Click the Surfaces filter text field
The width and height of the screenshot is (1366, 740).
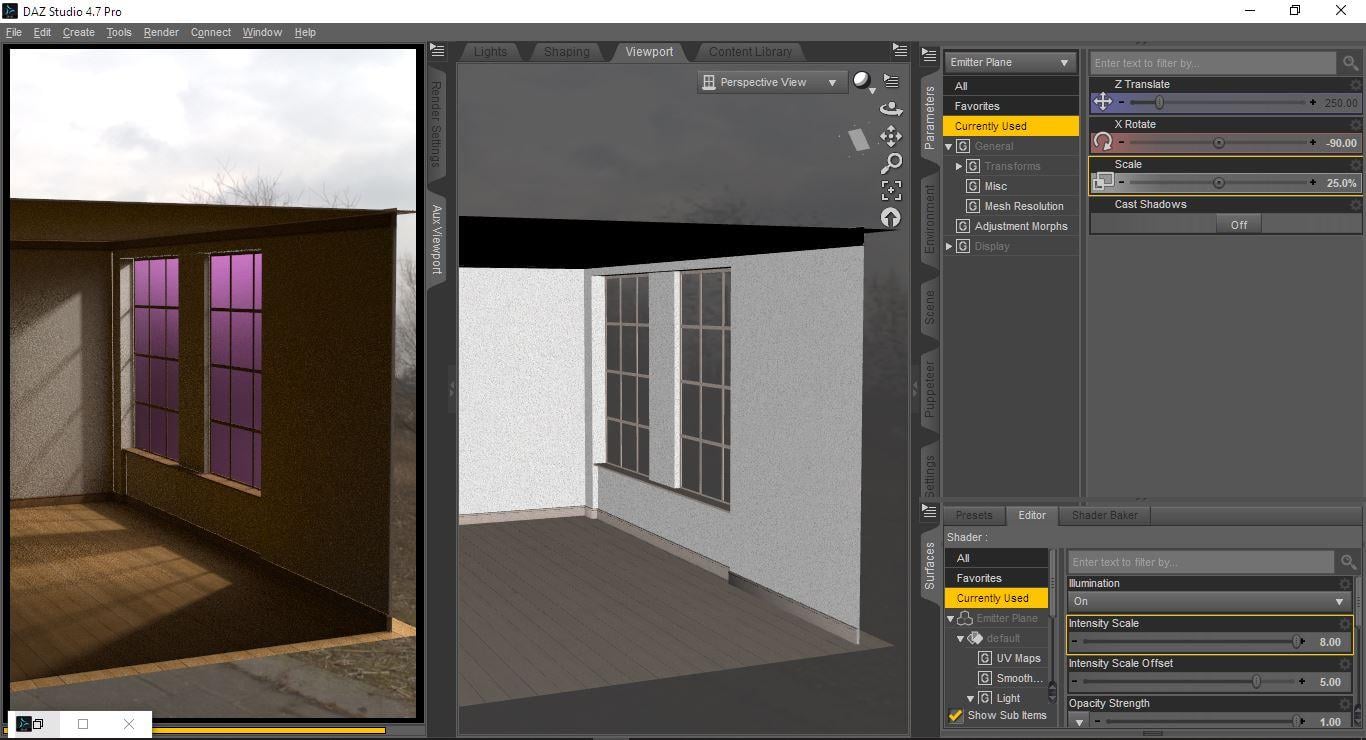pos(1201,562)
